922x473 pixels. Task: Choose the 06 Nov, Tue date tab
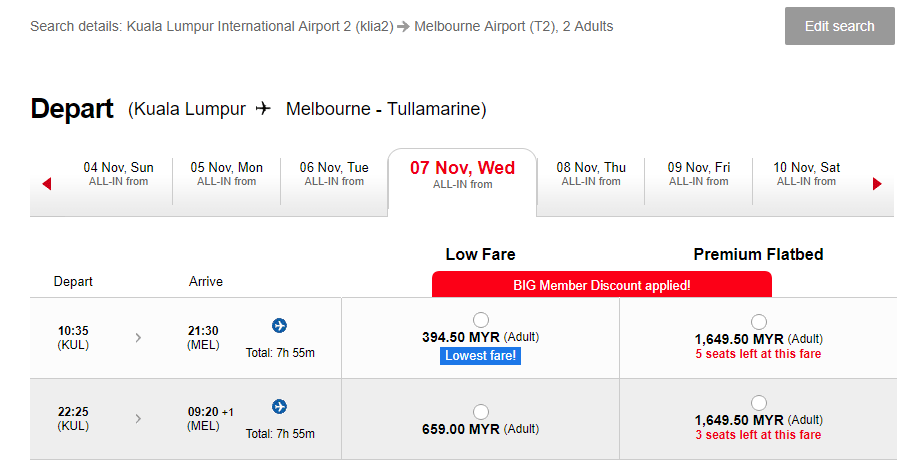click(334, 174)
